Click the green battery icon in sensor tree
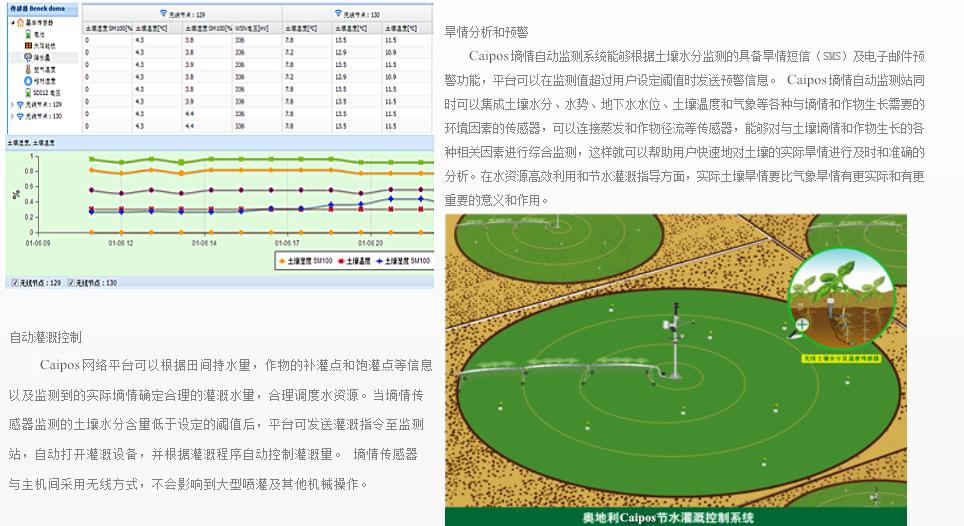 (28, 34)
